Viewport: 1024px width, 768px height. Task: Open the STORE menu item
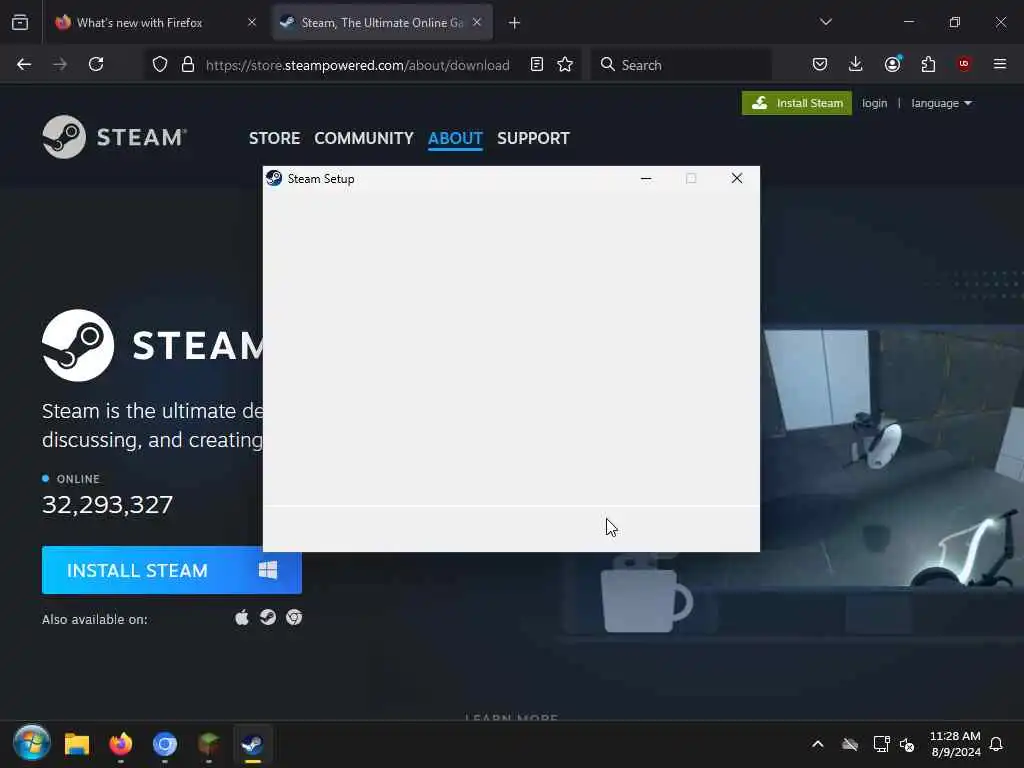point(274,138)
